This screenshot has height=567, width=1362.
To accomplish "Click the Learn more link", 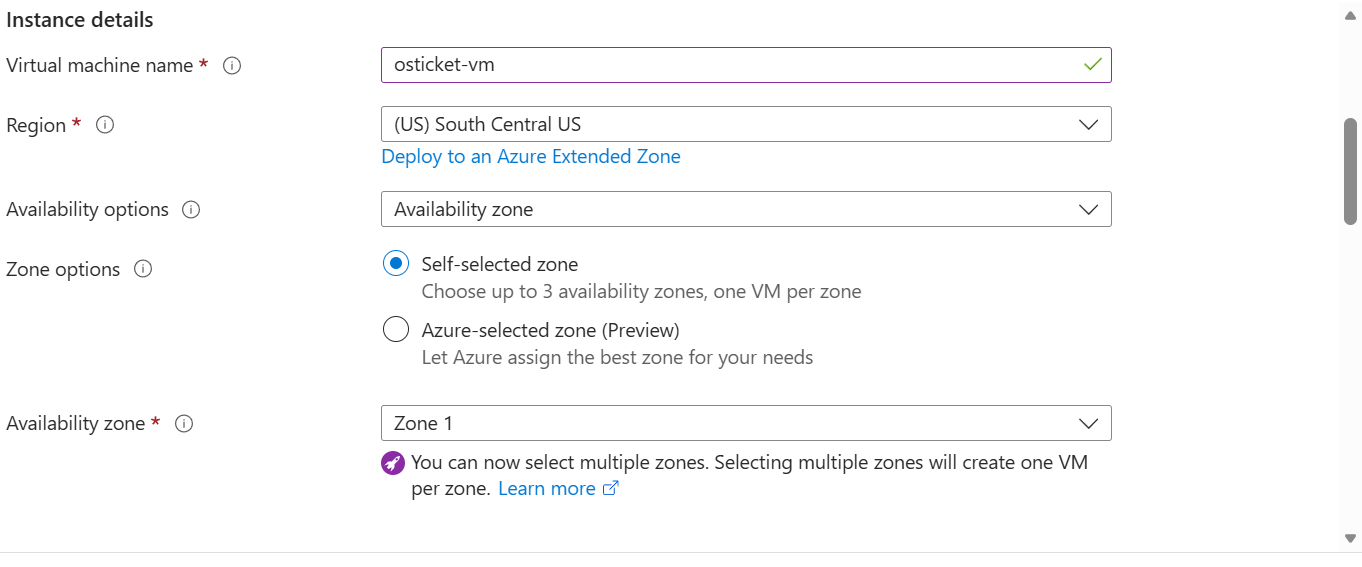I will pos(547,489).
